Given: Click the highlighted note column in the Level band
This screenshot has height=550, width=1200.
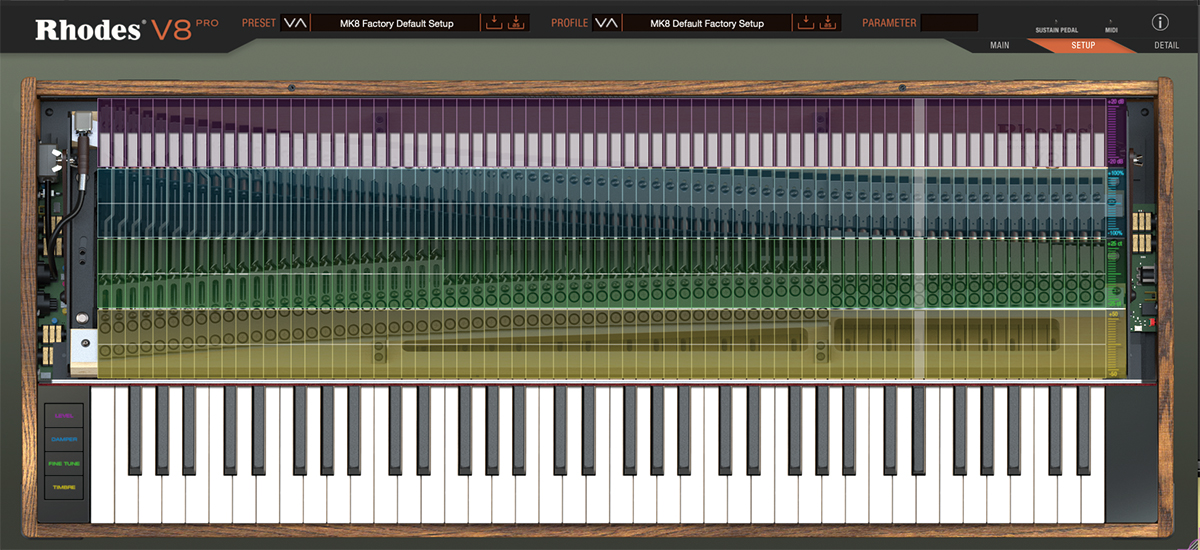Looking at the screenshot, I should [x=918, y=132].
